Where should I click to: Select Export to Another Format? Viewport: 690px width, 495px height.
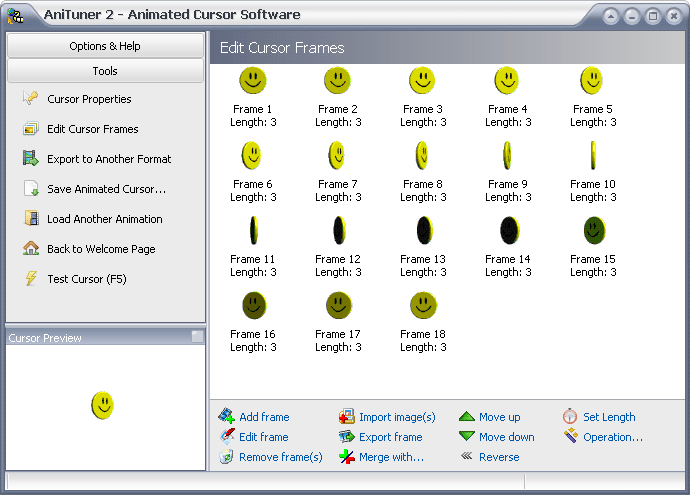(109, 159)
